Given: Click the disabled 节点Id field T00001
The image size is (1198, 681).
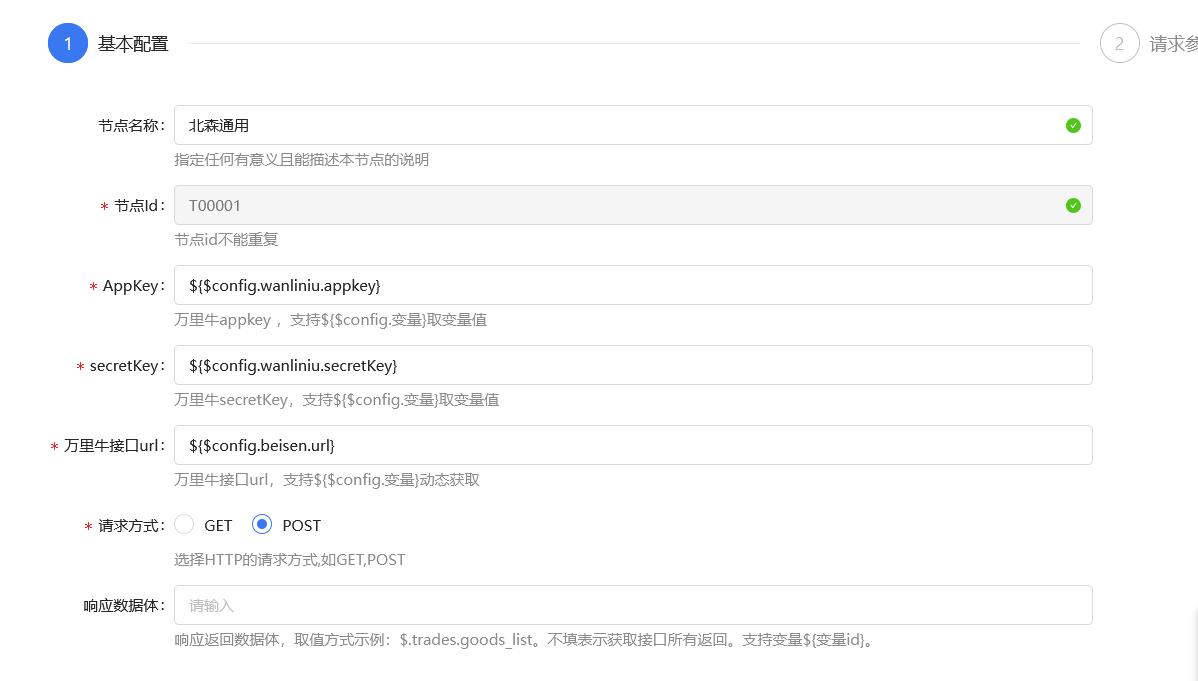Looking at the screenshot, I should click(x=600, y=205).
